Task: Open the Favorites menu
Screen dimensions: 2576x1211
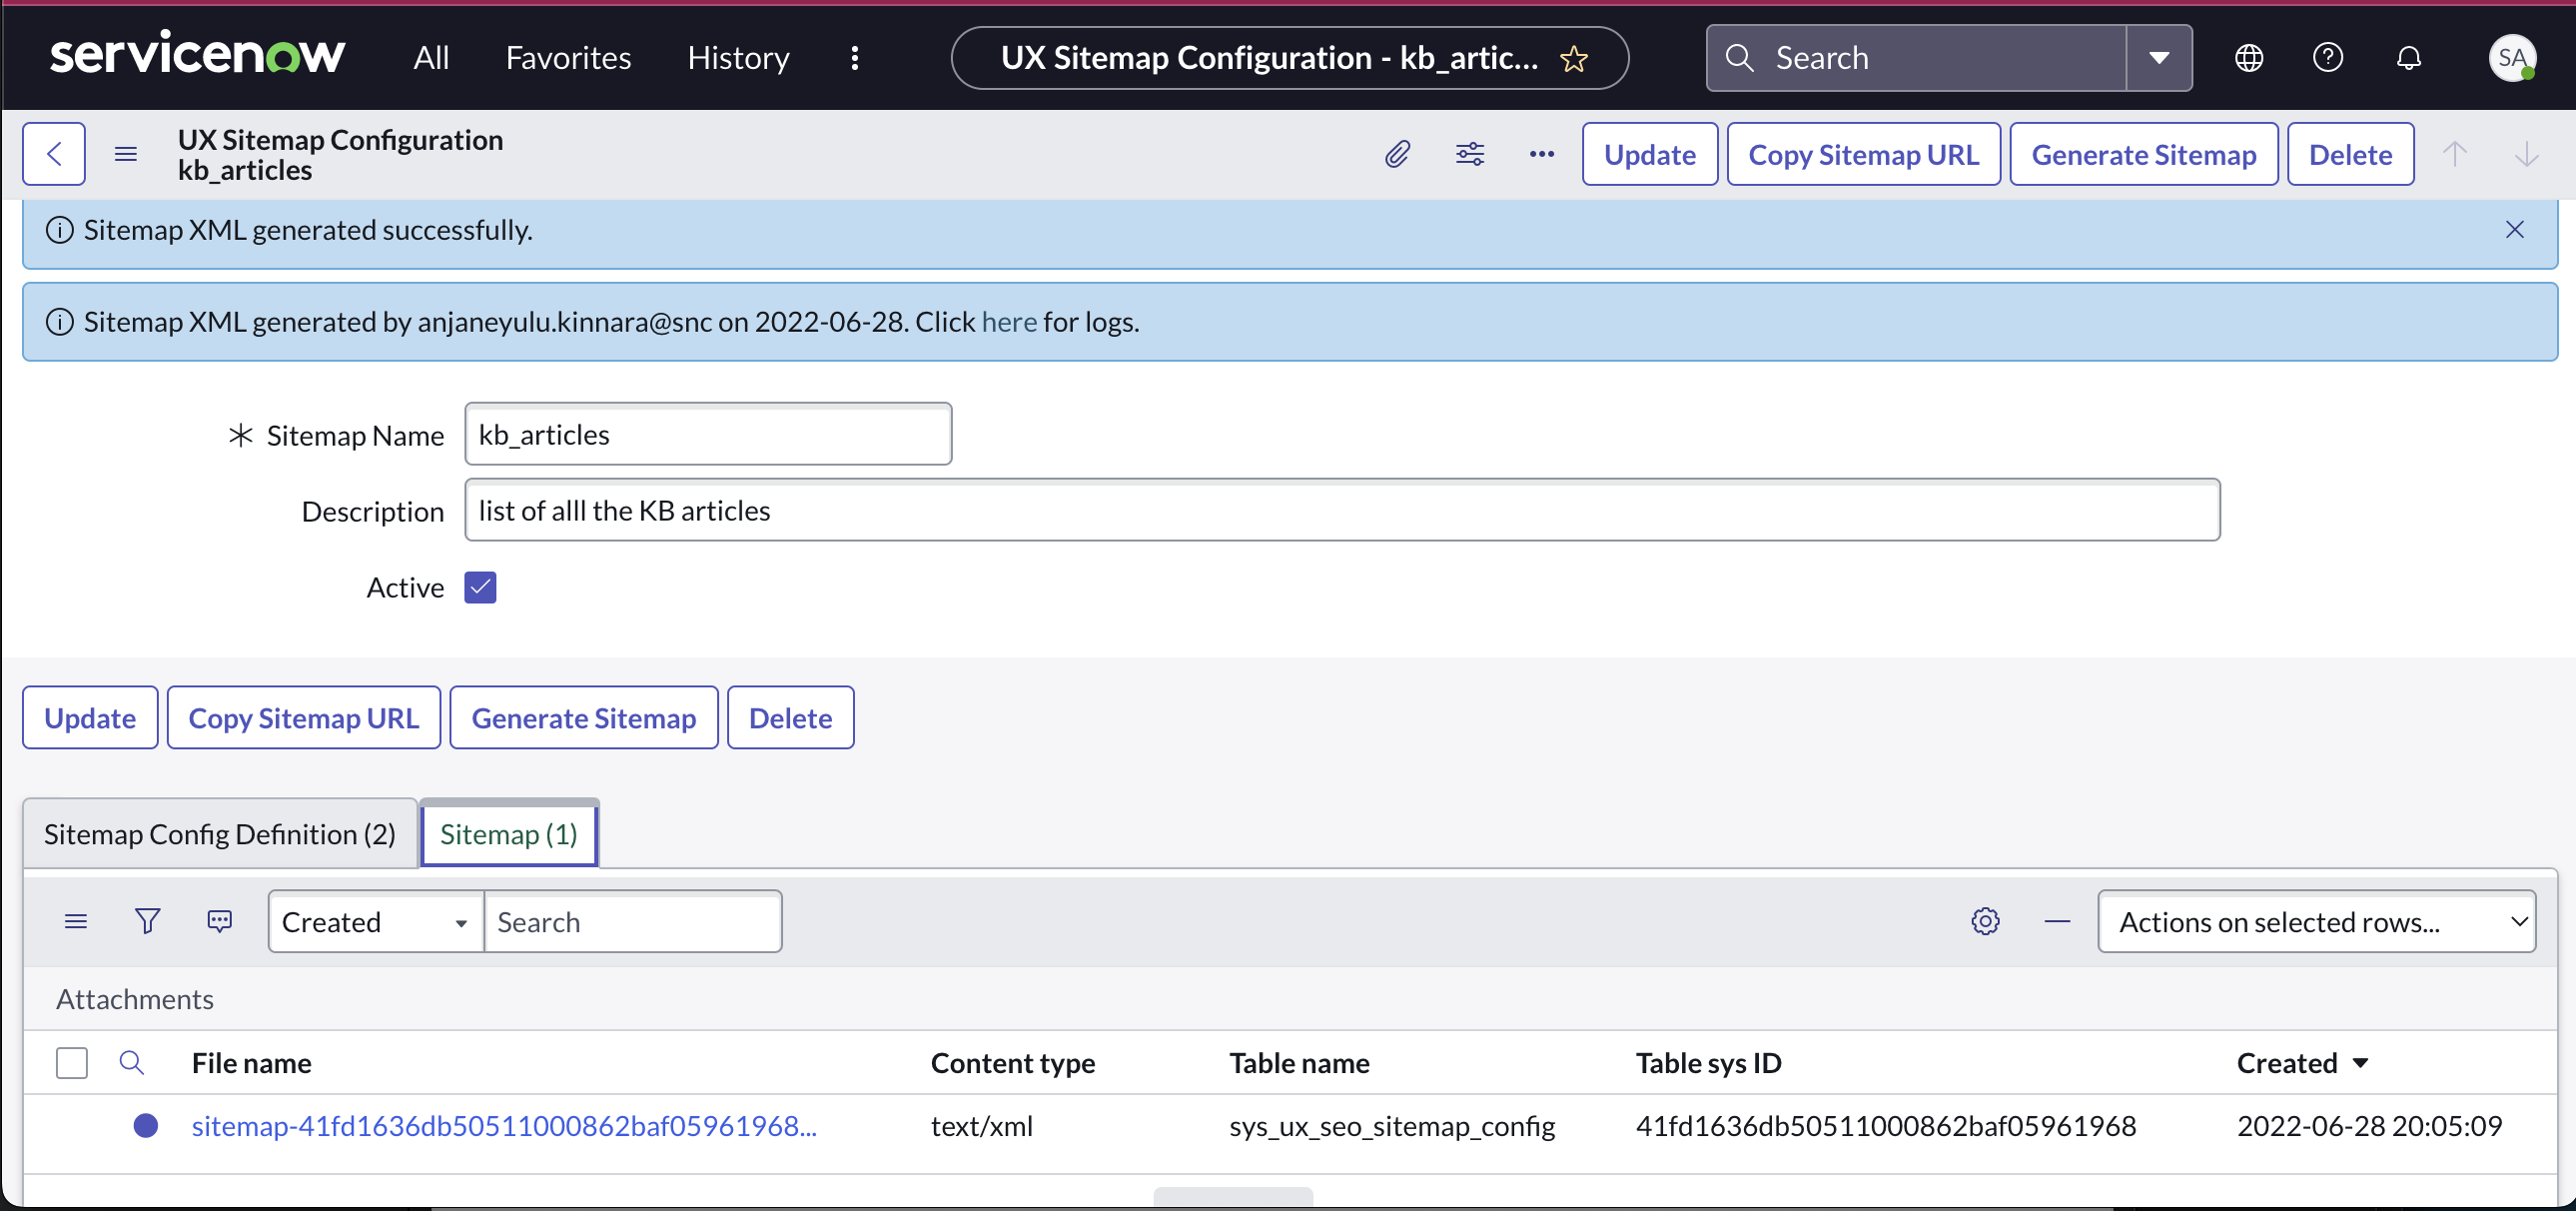Action: coord(568,58)
